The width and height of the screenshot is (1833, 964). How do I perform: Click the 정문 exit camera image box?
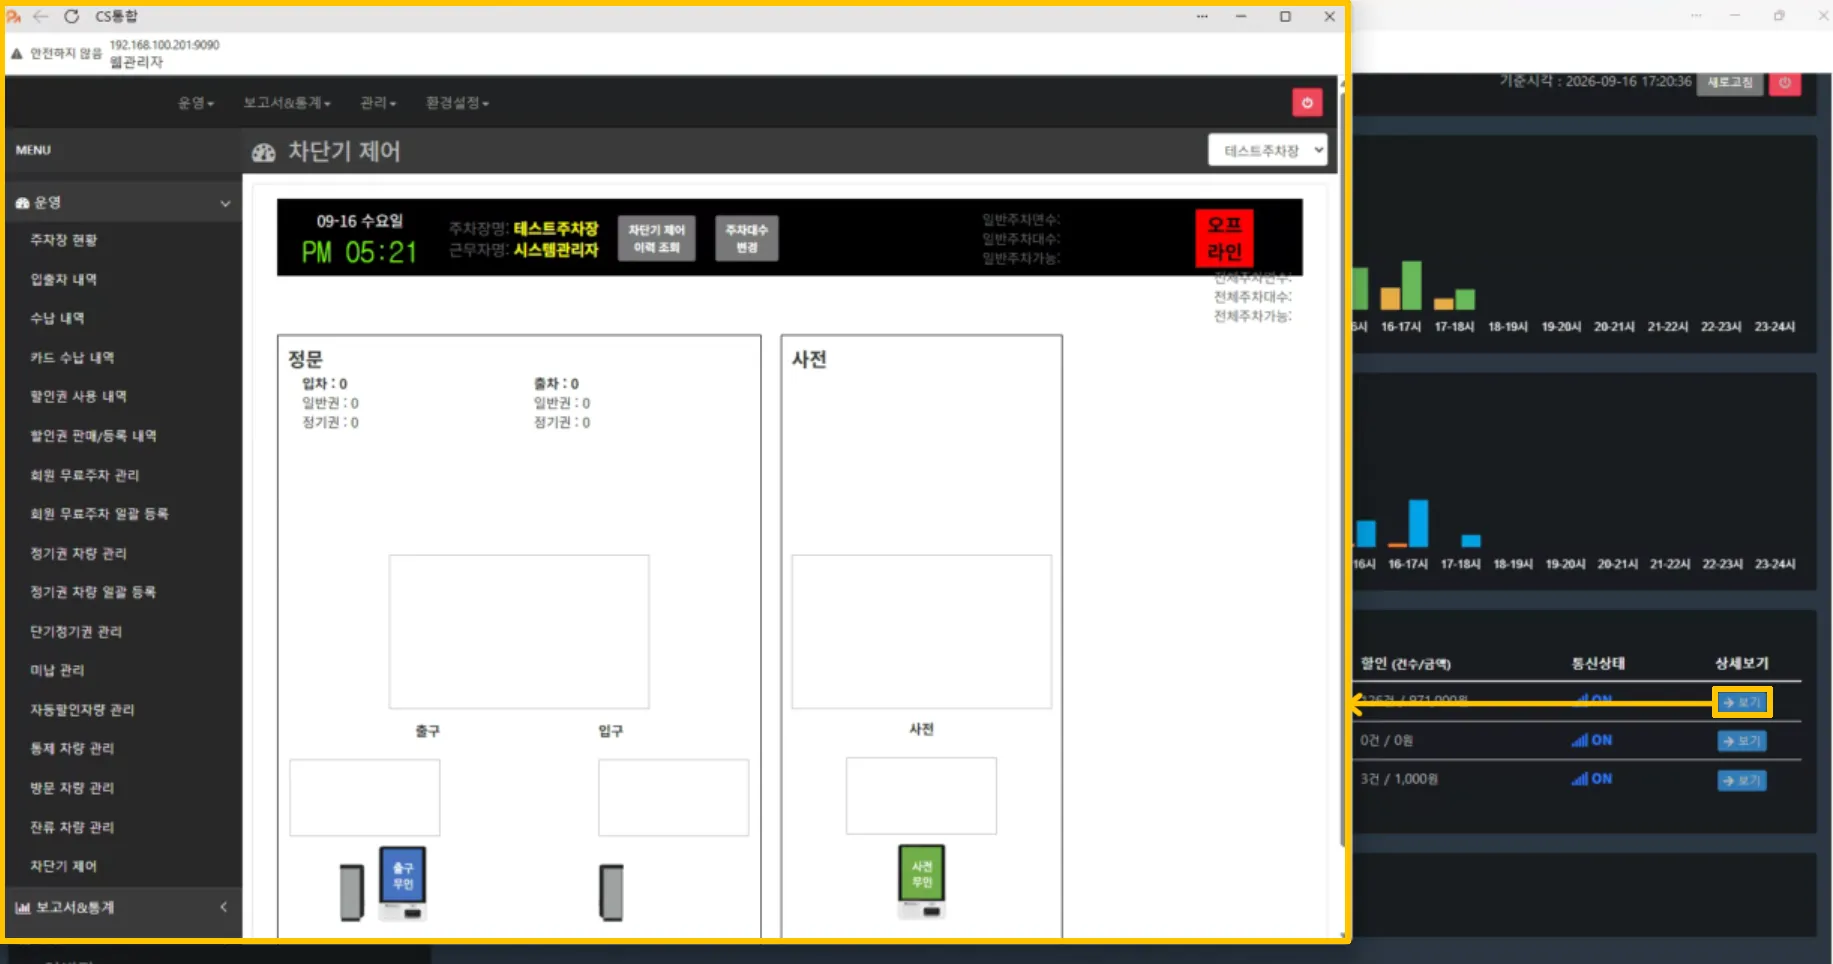coord(519,632)
